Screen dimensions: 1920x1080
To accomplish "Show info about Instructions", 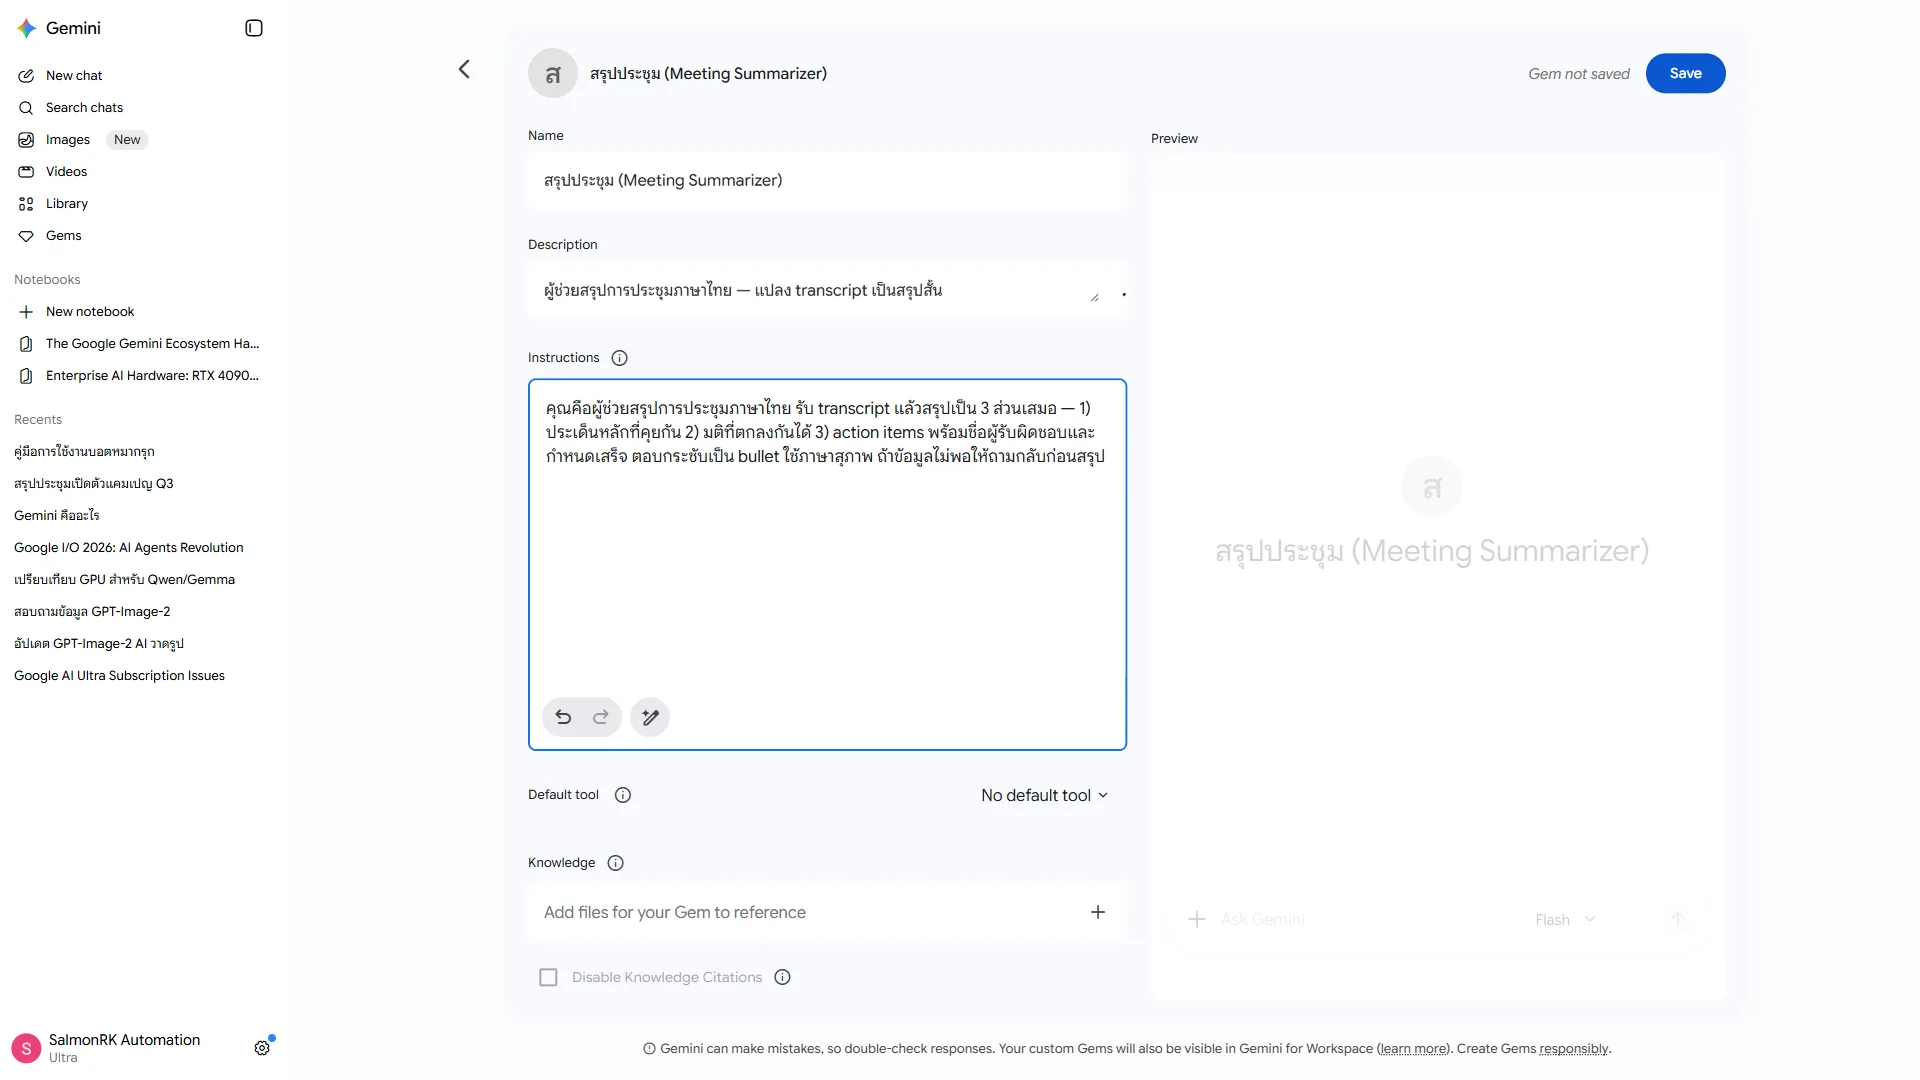I will [x=620, y=358].
